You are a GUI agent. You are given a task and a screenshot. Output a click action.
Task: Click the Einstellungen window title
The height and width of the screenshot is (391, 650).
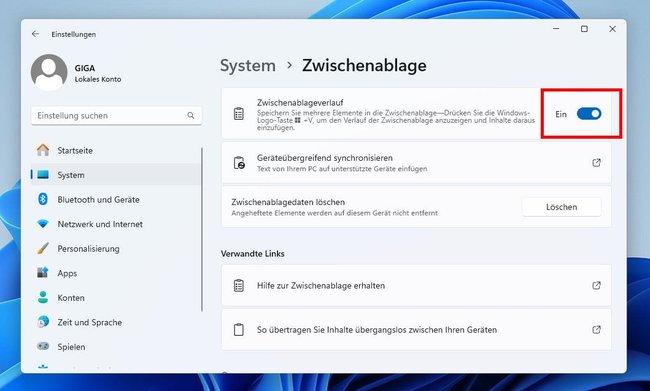73,34
